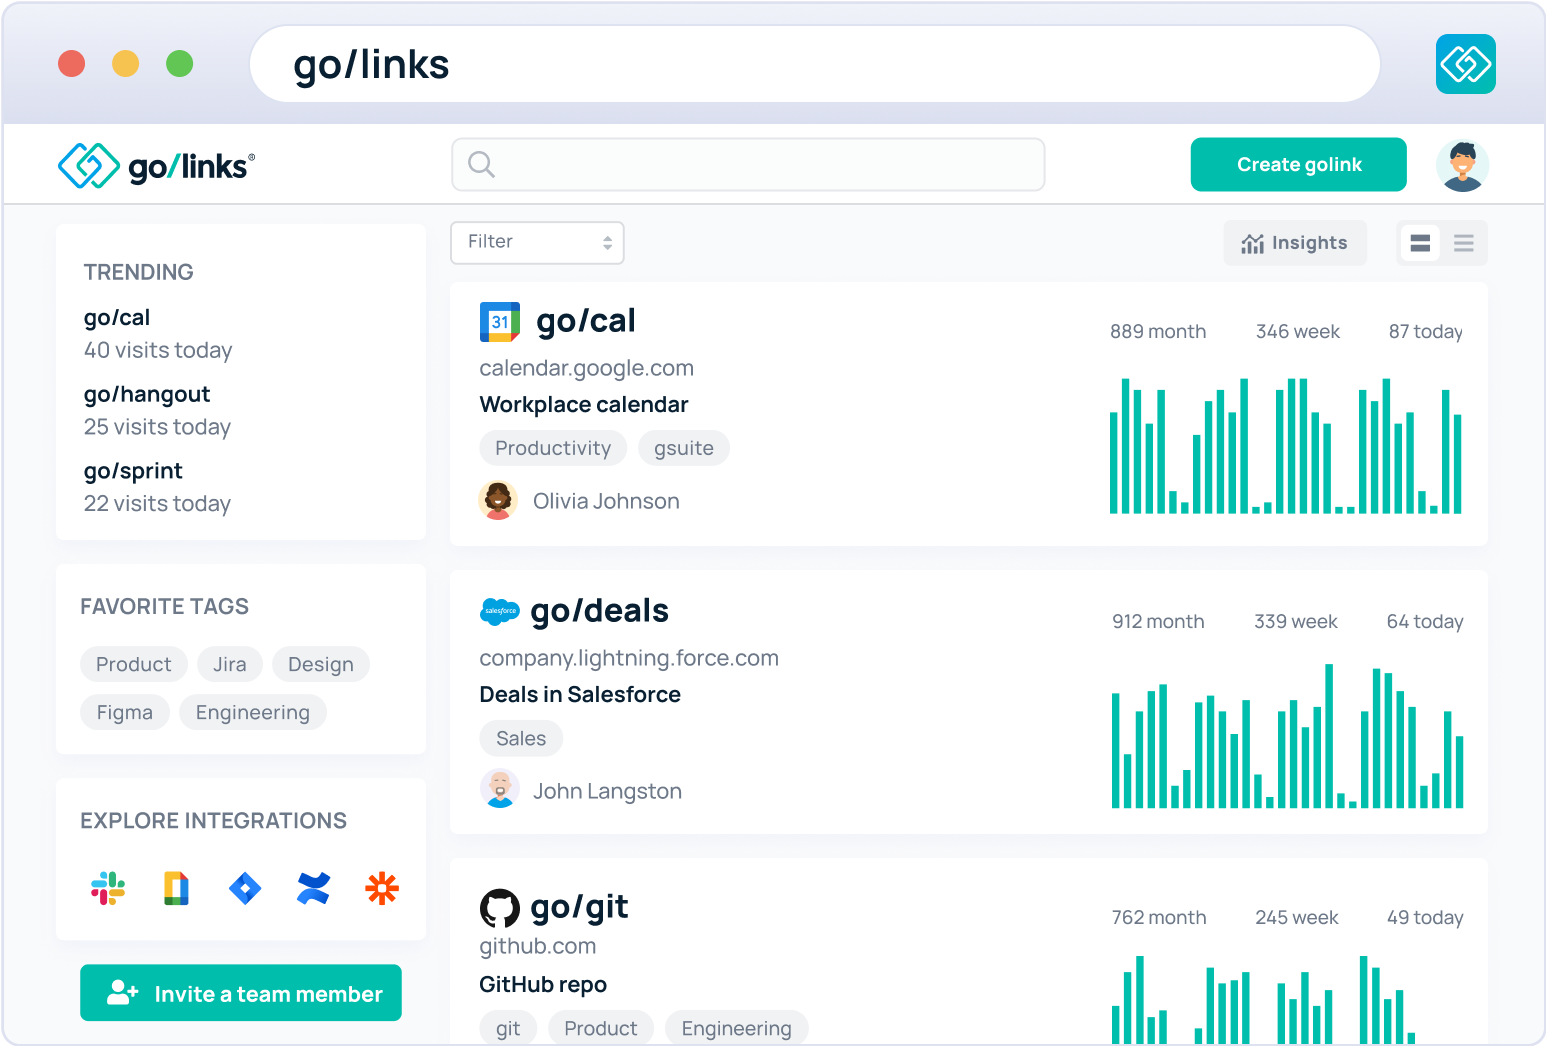1546x1046 pixels.
Task: Click the Slack integration icon
Action: pos(107,888)
